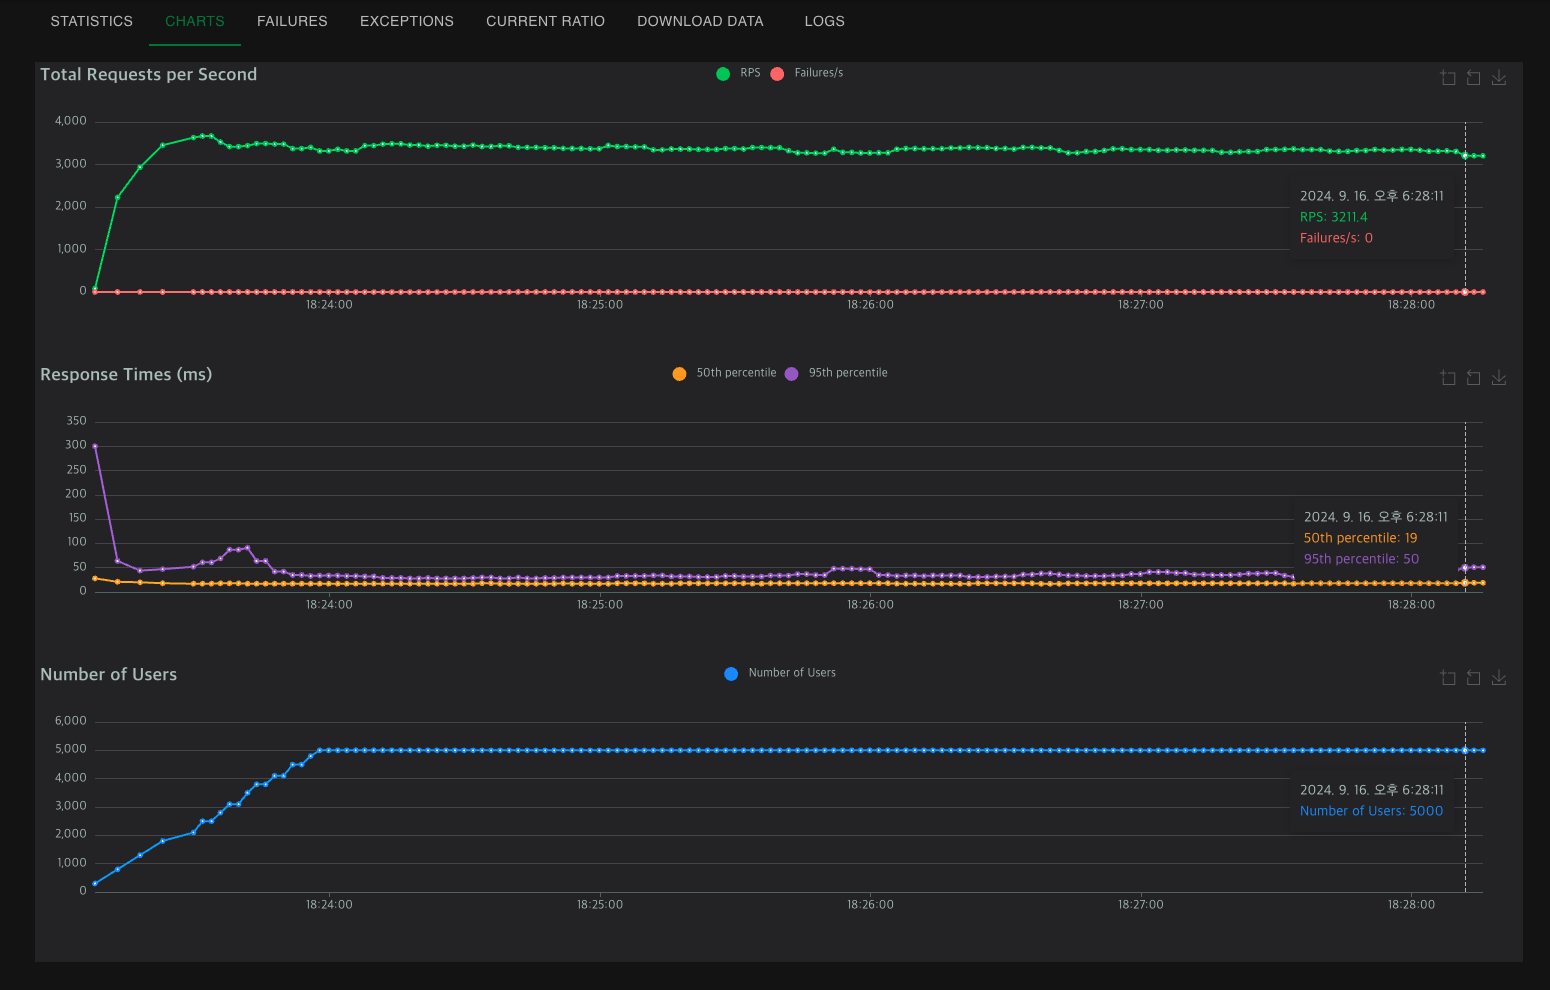Image resolution: width=1550 pixels, height=990 pixels.
Task: Hide the Failures/s series via legend
Action: coord(806,73)
